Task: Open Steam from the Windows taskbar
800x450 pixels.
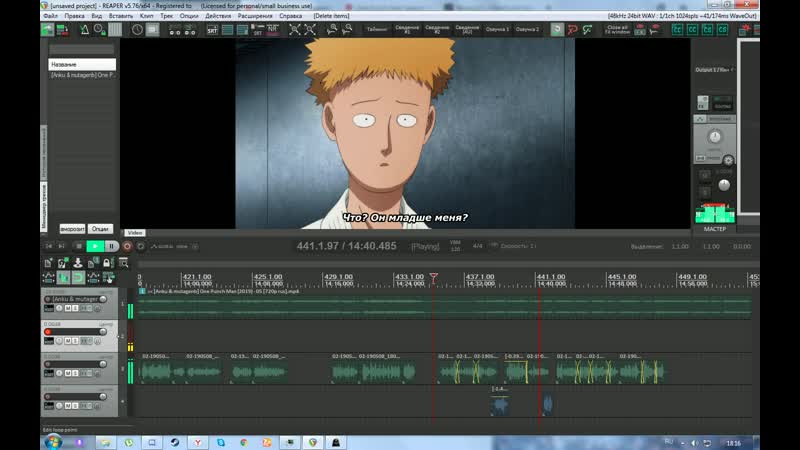Action: 174,442
